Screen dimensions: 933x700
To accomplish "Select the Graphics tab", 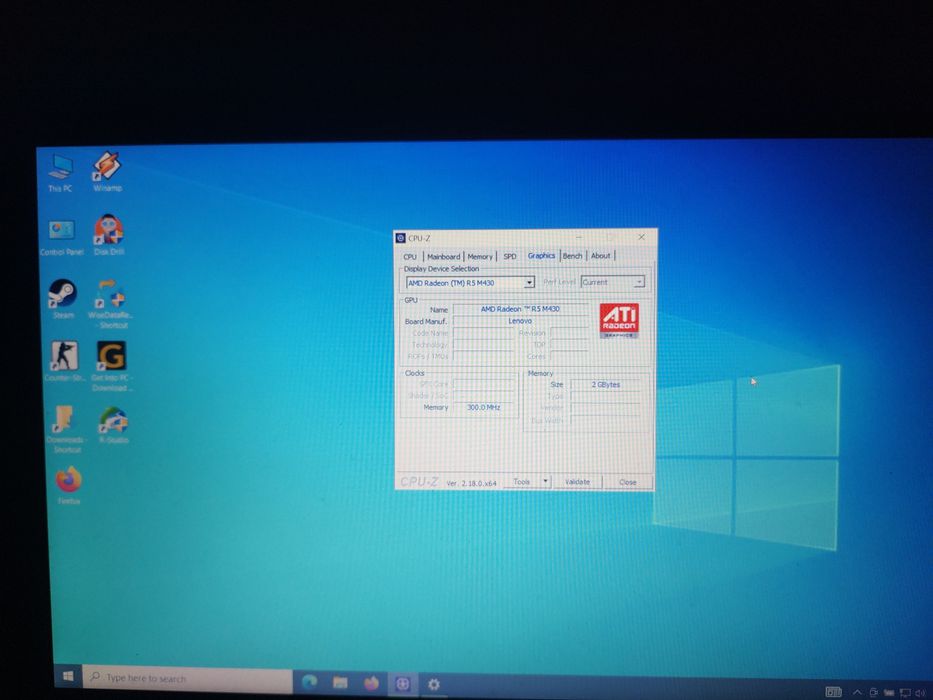I will pos(541,255).
